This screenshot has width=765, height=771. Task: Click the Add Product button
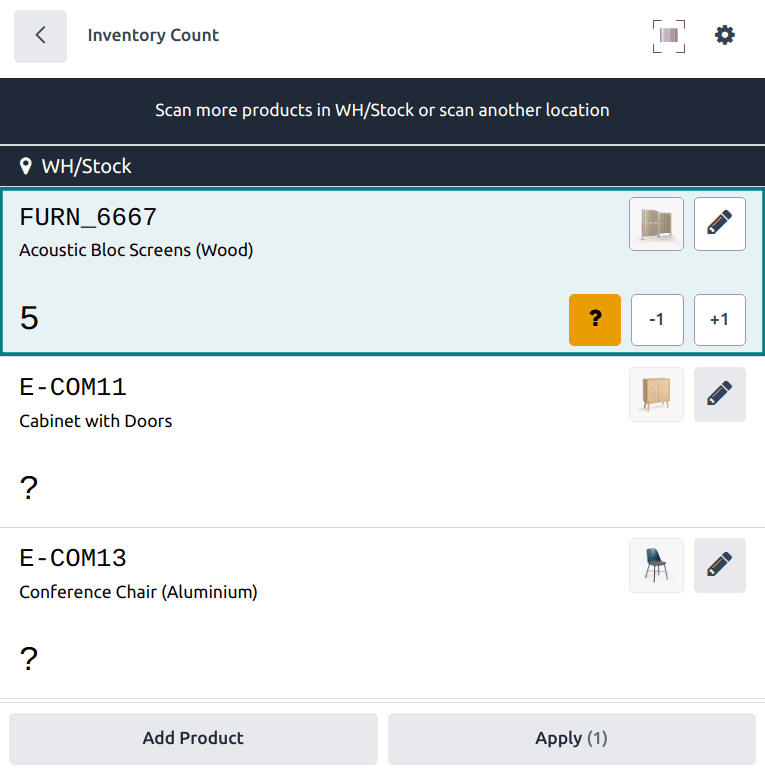pos(193,739)
